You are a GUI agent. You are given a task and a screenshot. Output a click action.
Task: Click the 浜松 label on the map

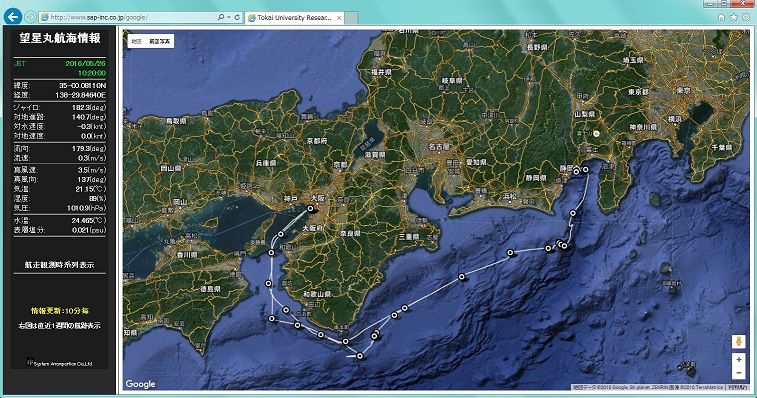click(x=510, y=196)
